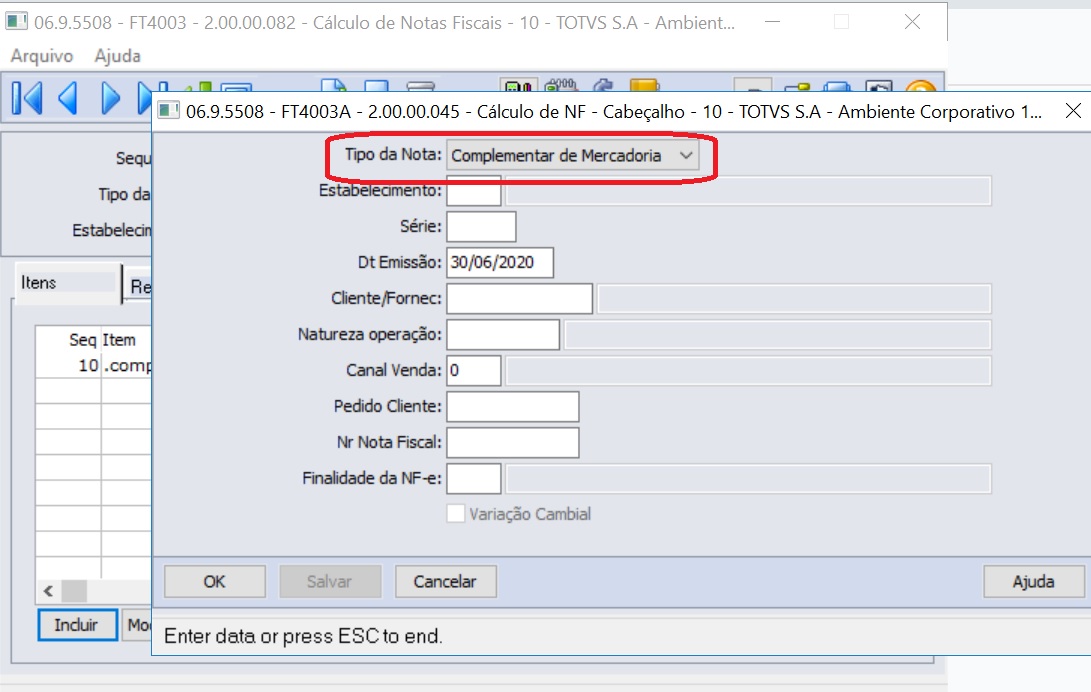Select the Itens tab in main window
The image size is (1091, 692).
[x=67, y=283]
